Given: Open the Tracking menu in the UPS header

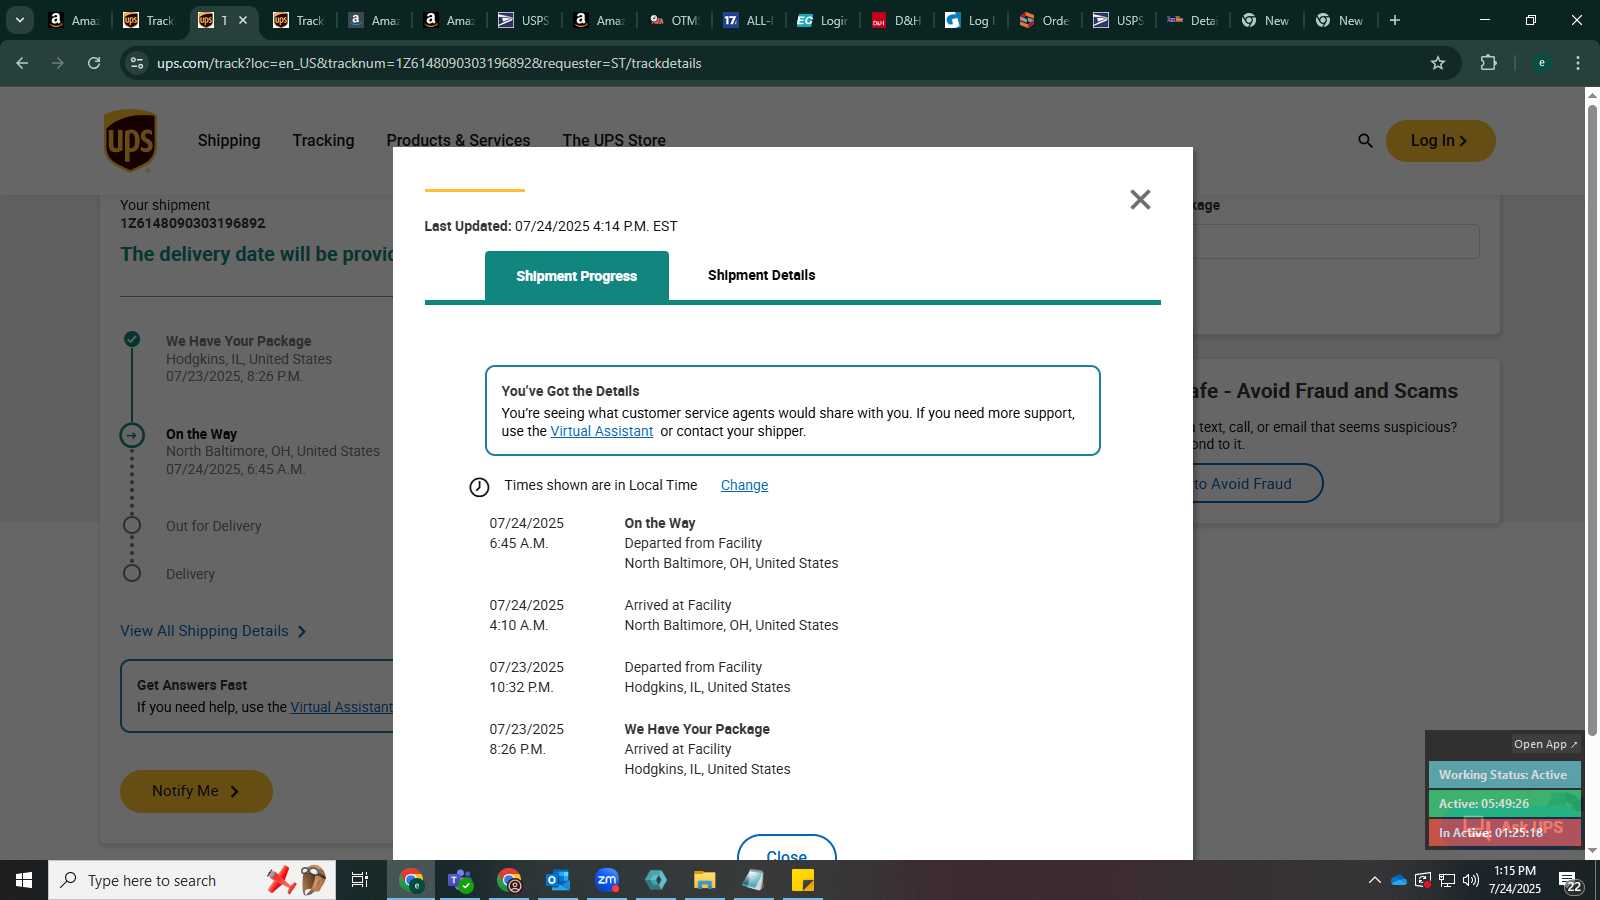Looking at the screenshot, I should (323, 141).
